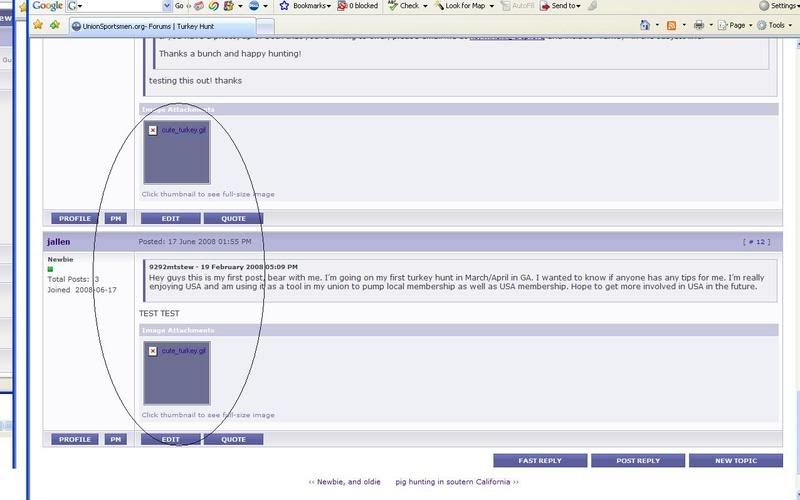Click the Add to Favorites icon

54,24
